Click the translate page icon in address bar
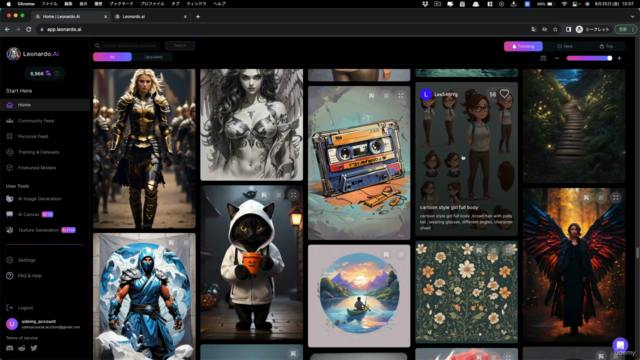Viewport: 640px width, 360px height. click(x=533, y=29)
